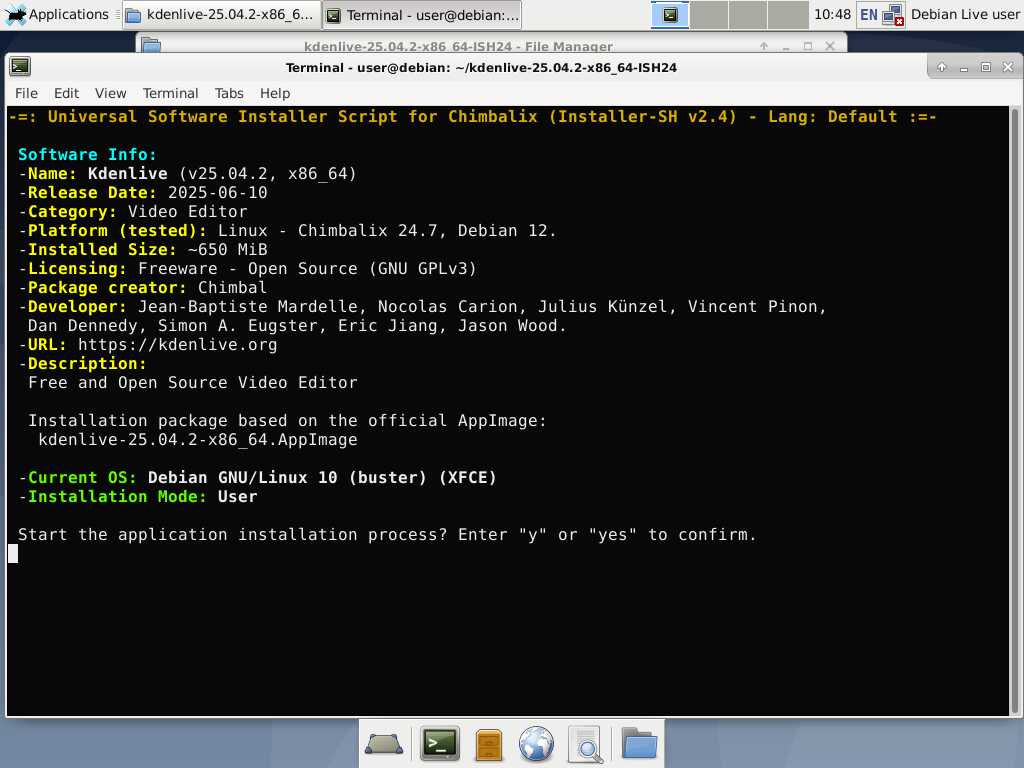
Task: Click the https://kdenlive.org URL text
Action: click(178, 345)
